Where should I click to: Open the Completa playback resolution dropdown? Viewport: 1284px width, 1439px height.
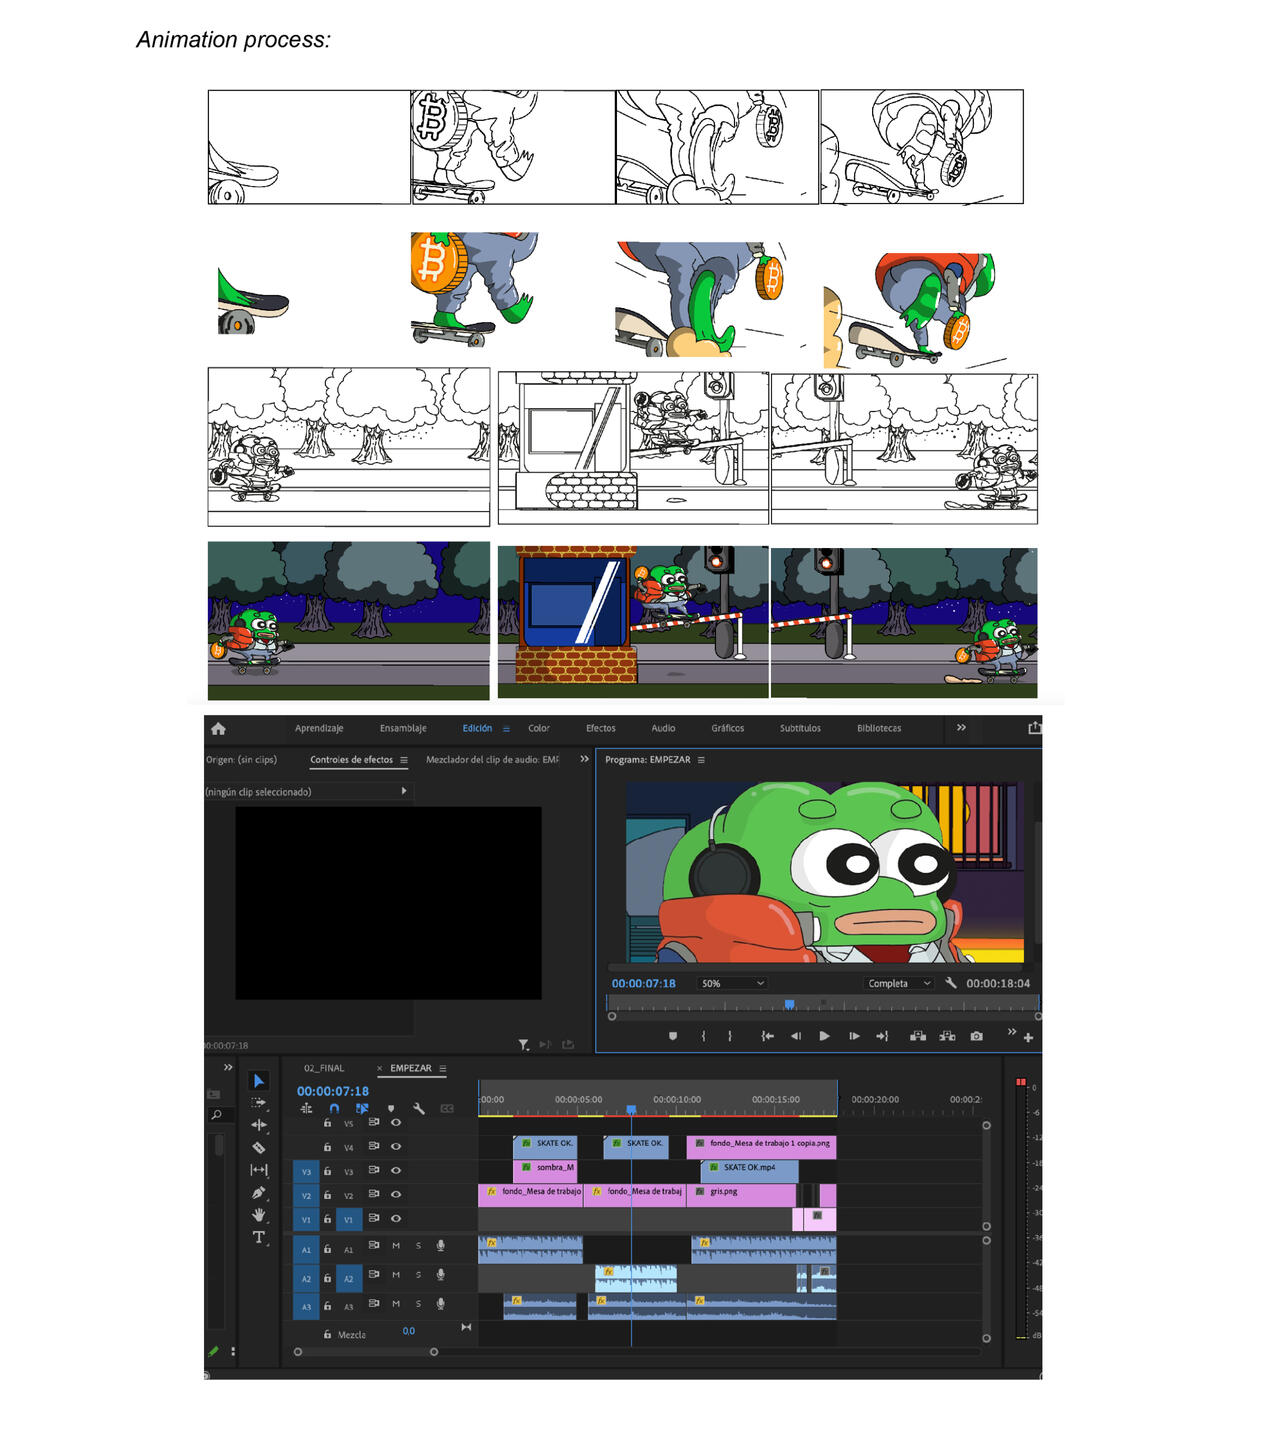[x=898, y=984]
